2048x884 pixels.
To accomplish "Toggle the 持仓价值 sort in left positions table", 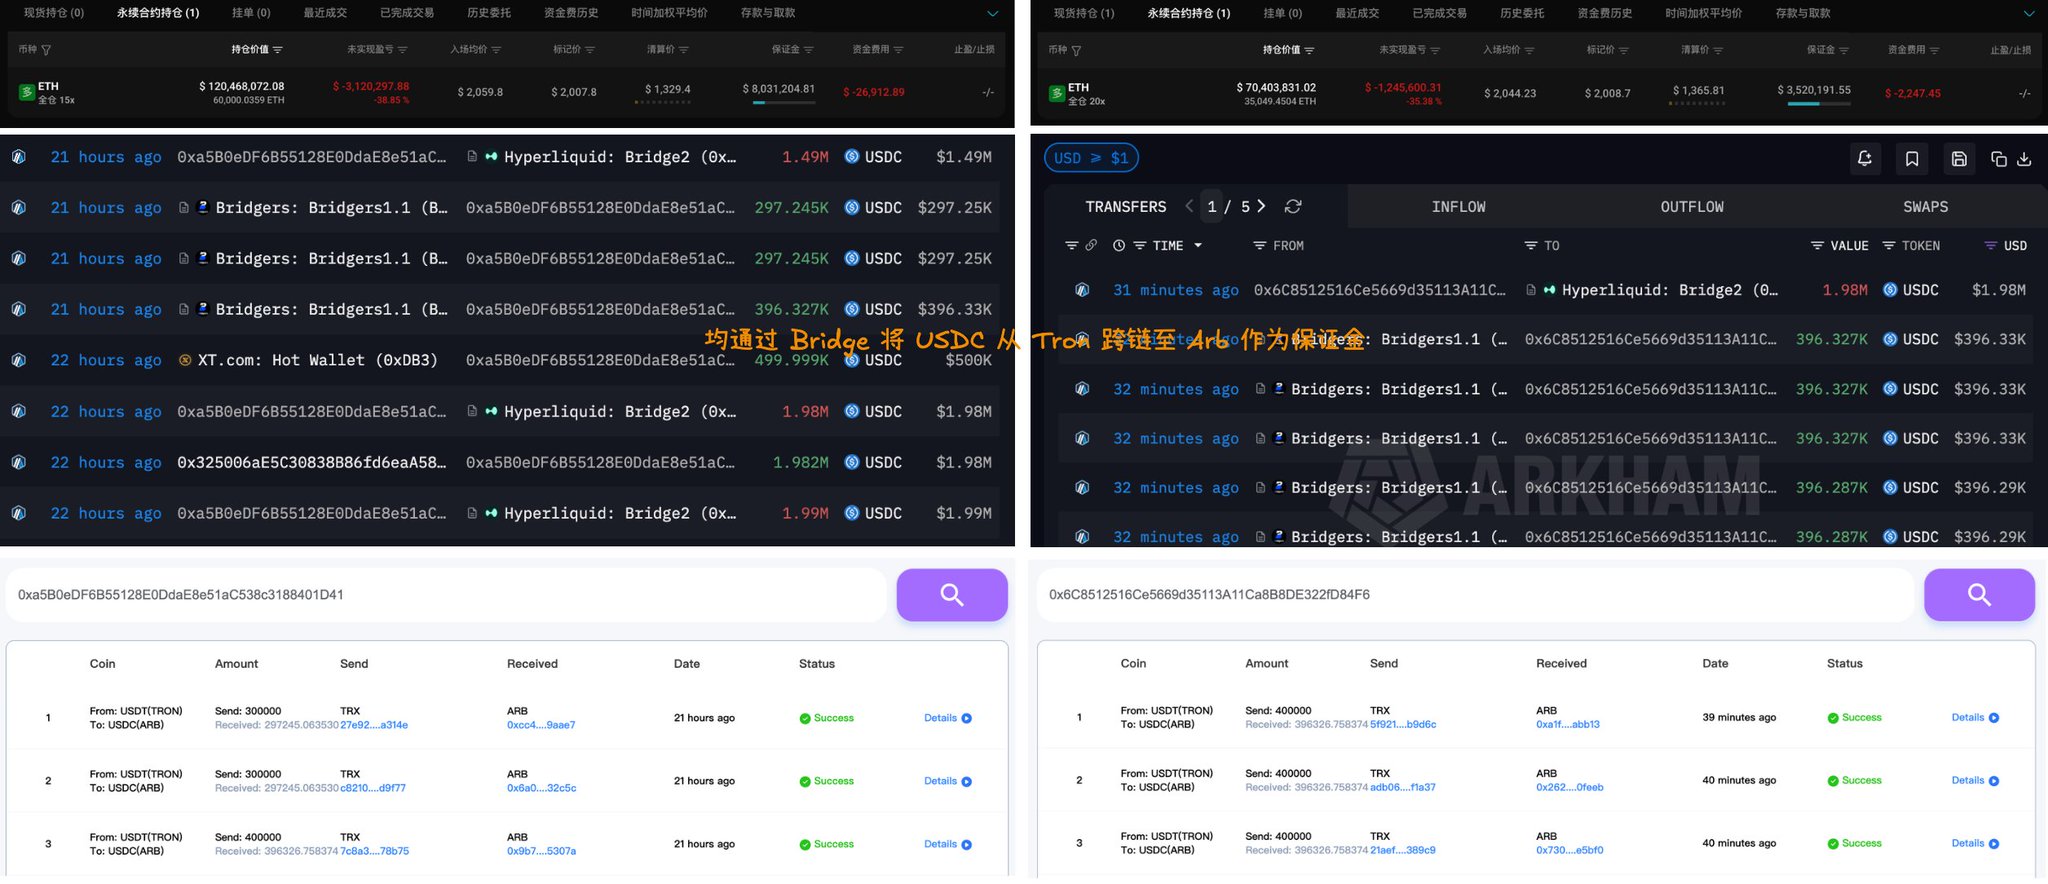I will point(257,50).
